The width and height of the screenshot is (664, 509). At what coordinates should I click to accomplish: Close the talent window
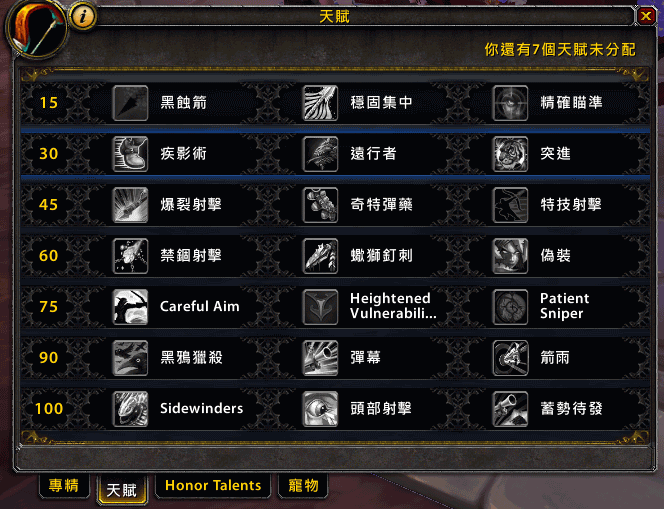(x=646, y=17)
